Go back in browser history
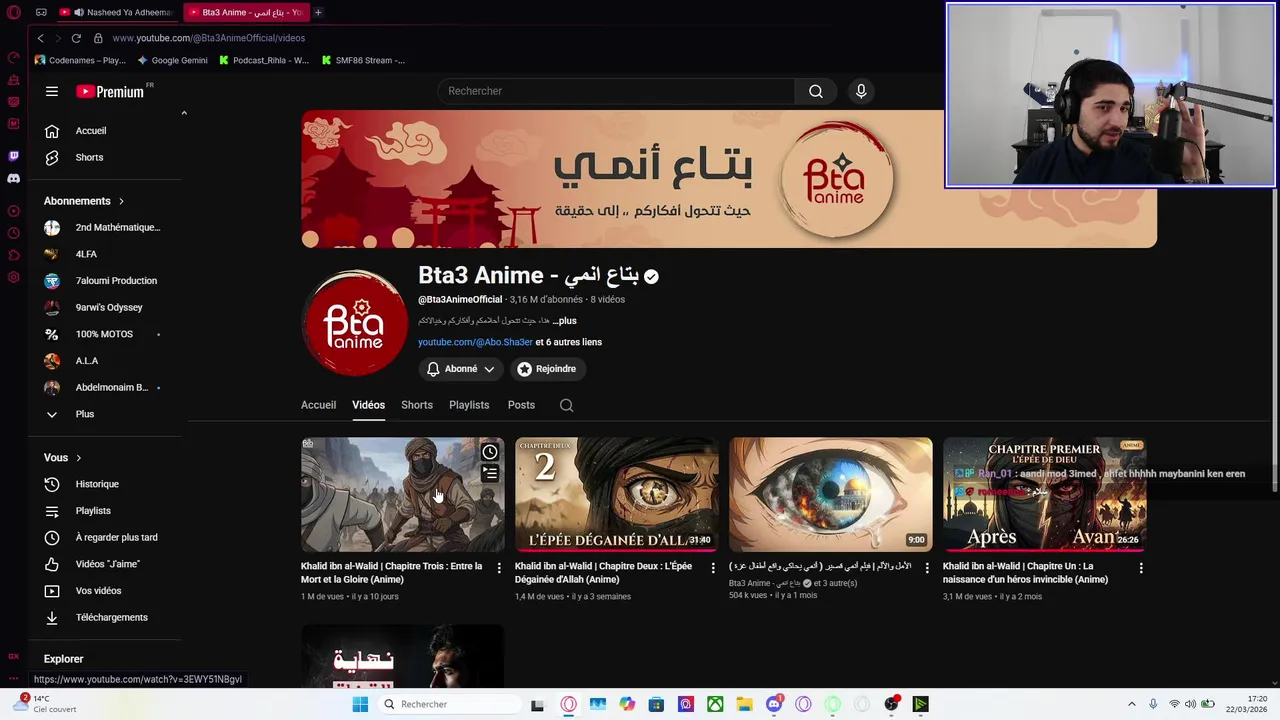Viewport: 1280px width, 720px height. click(40, 38)
